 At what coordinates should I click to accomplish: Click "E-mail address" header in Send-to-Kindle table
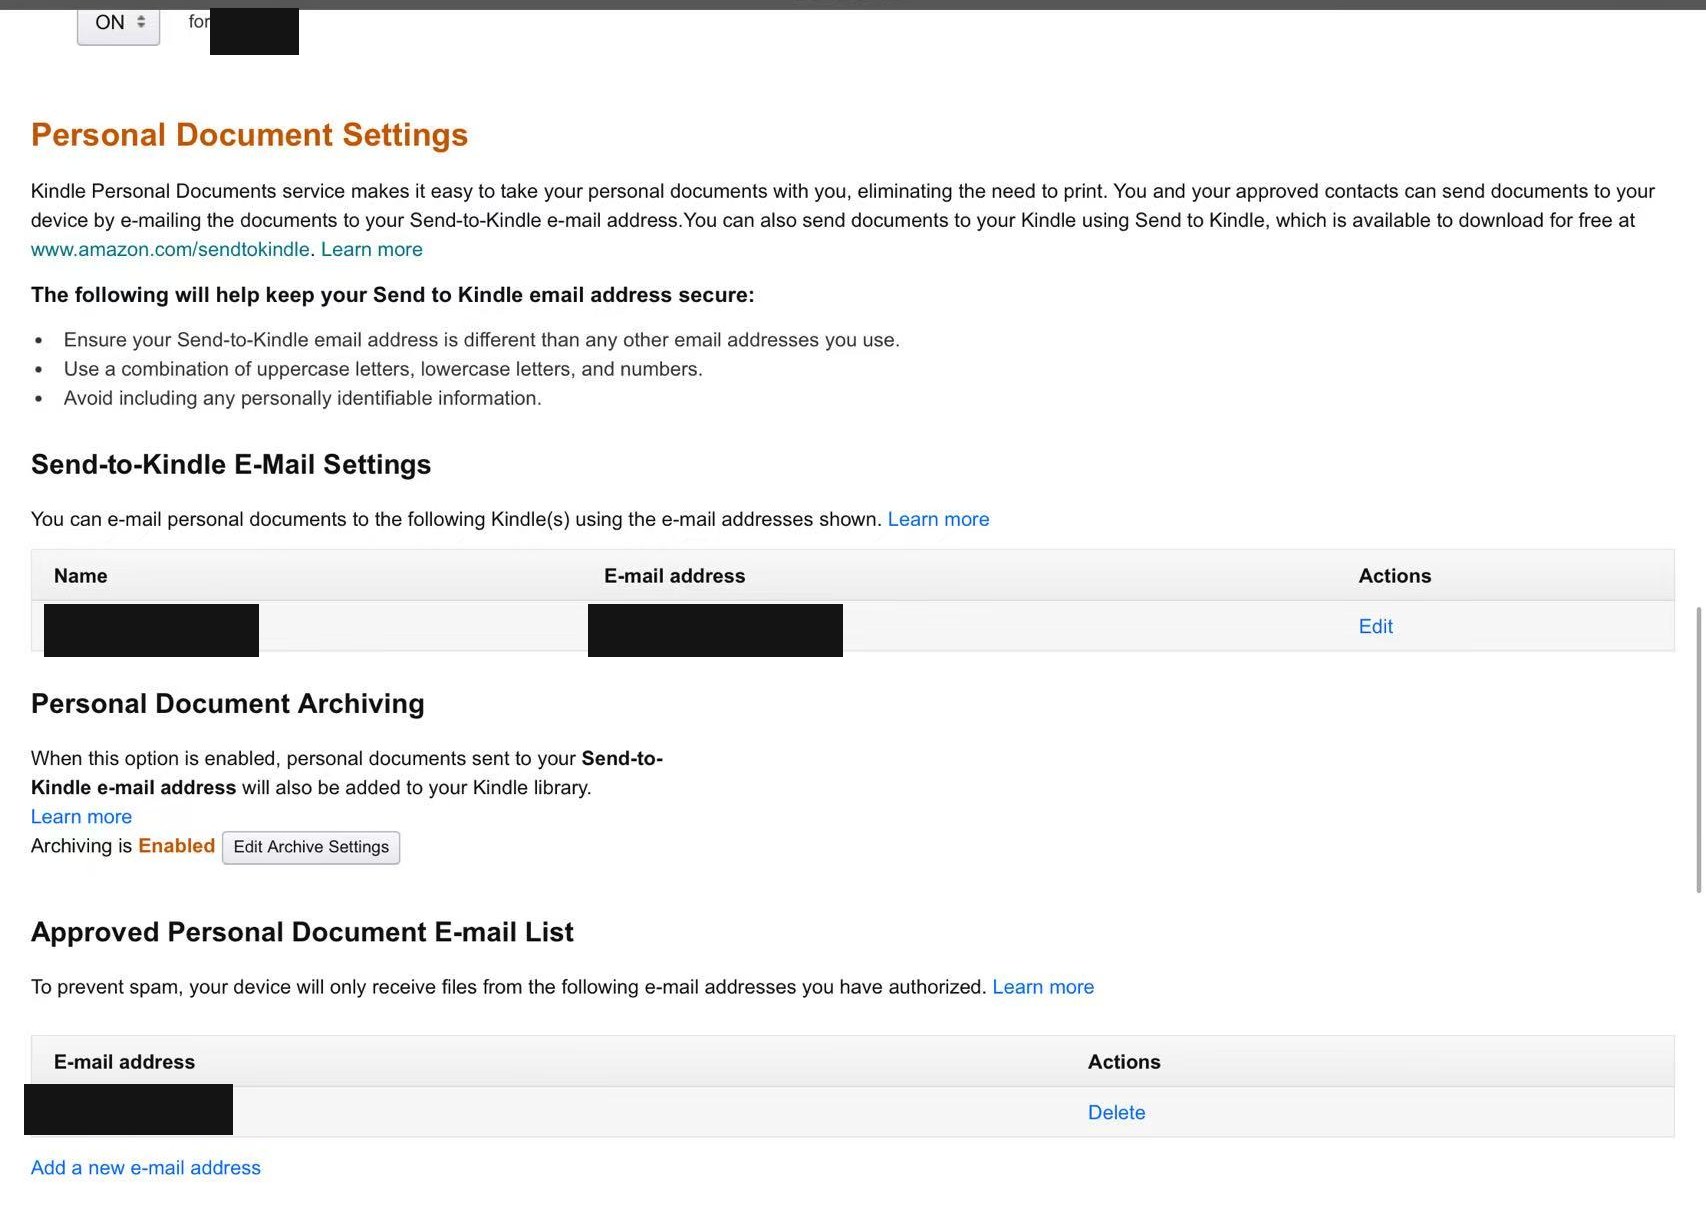(675, 576)
